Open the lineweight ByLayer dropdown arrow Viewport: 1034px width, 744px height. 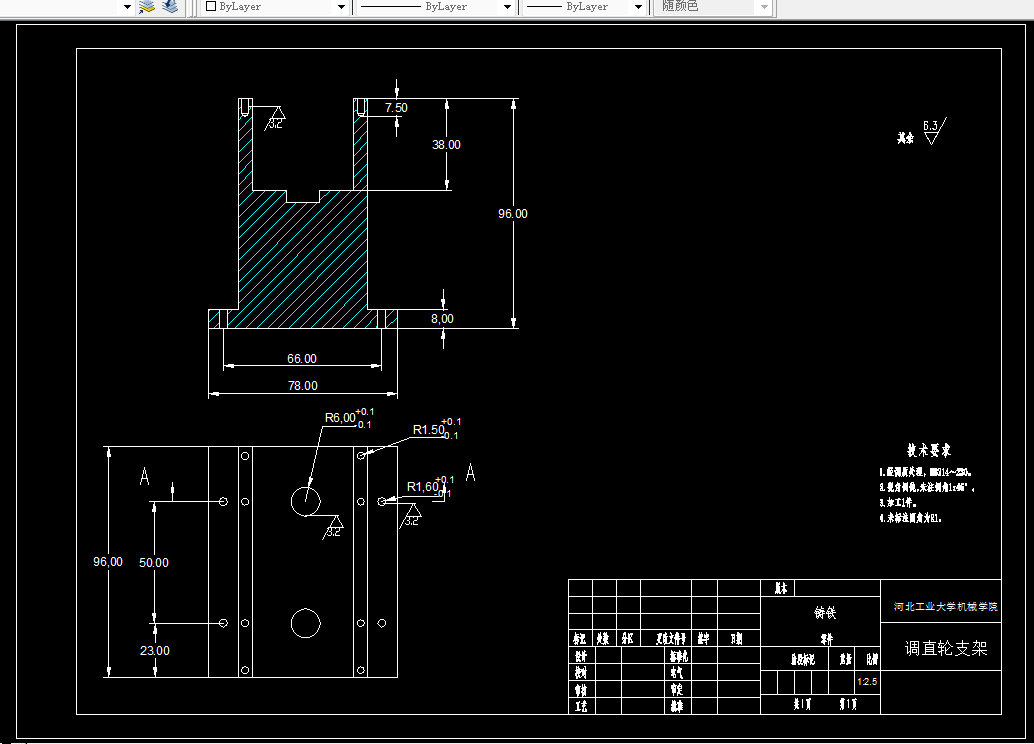pyautogui.click(x=638, y=7)
